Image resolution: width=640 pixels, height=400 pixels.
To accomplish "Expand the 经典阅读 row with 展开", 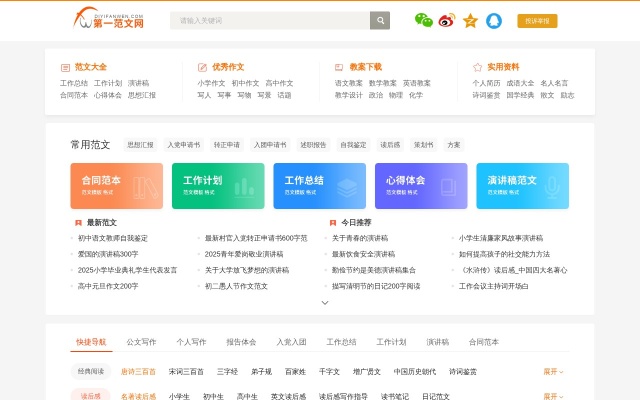I will pos(553,371).
